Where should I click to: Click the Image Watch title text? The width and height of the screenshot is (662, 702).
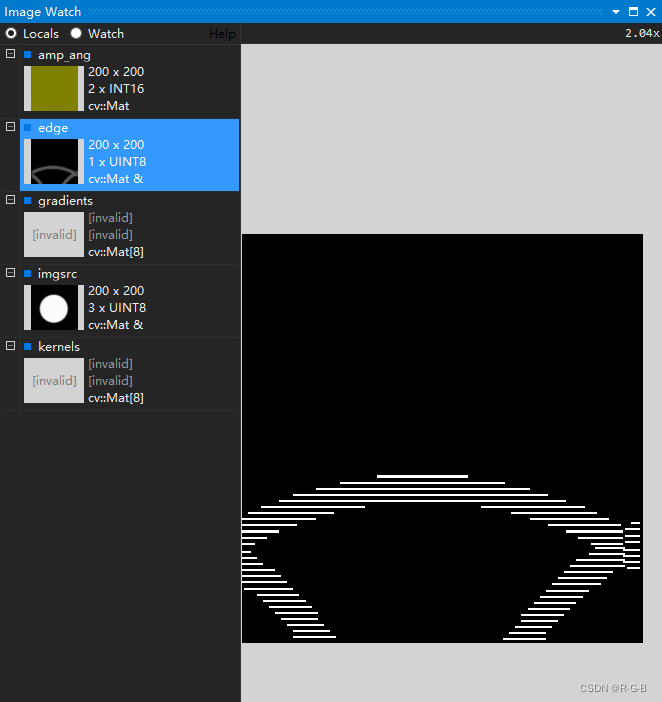click(x=43, y=12)
